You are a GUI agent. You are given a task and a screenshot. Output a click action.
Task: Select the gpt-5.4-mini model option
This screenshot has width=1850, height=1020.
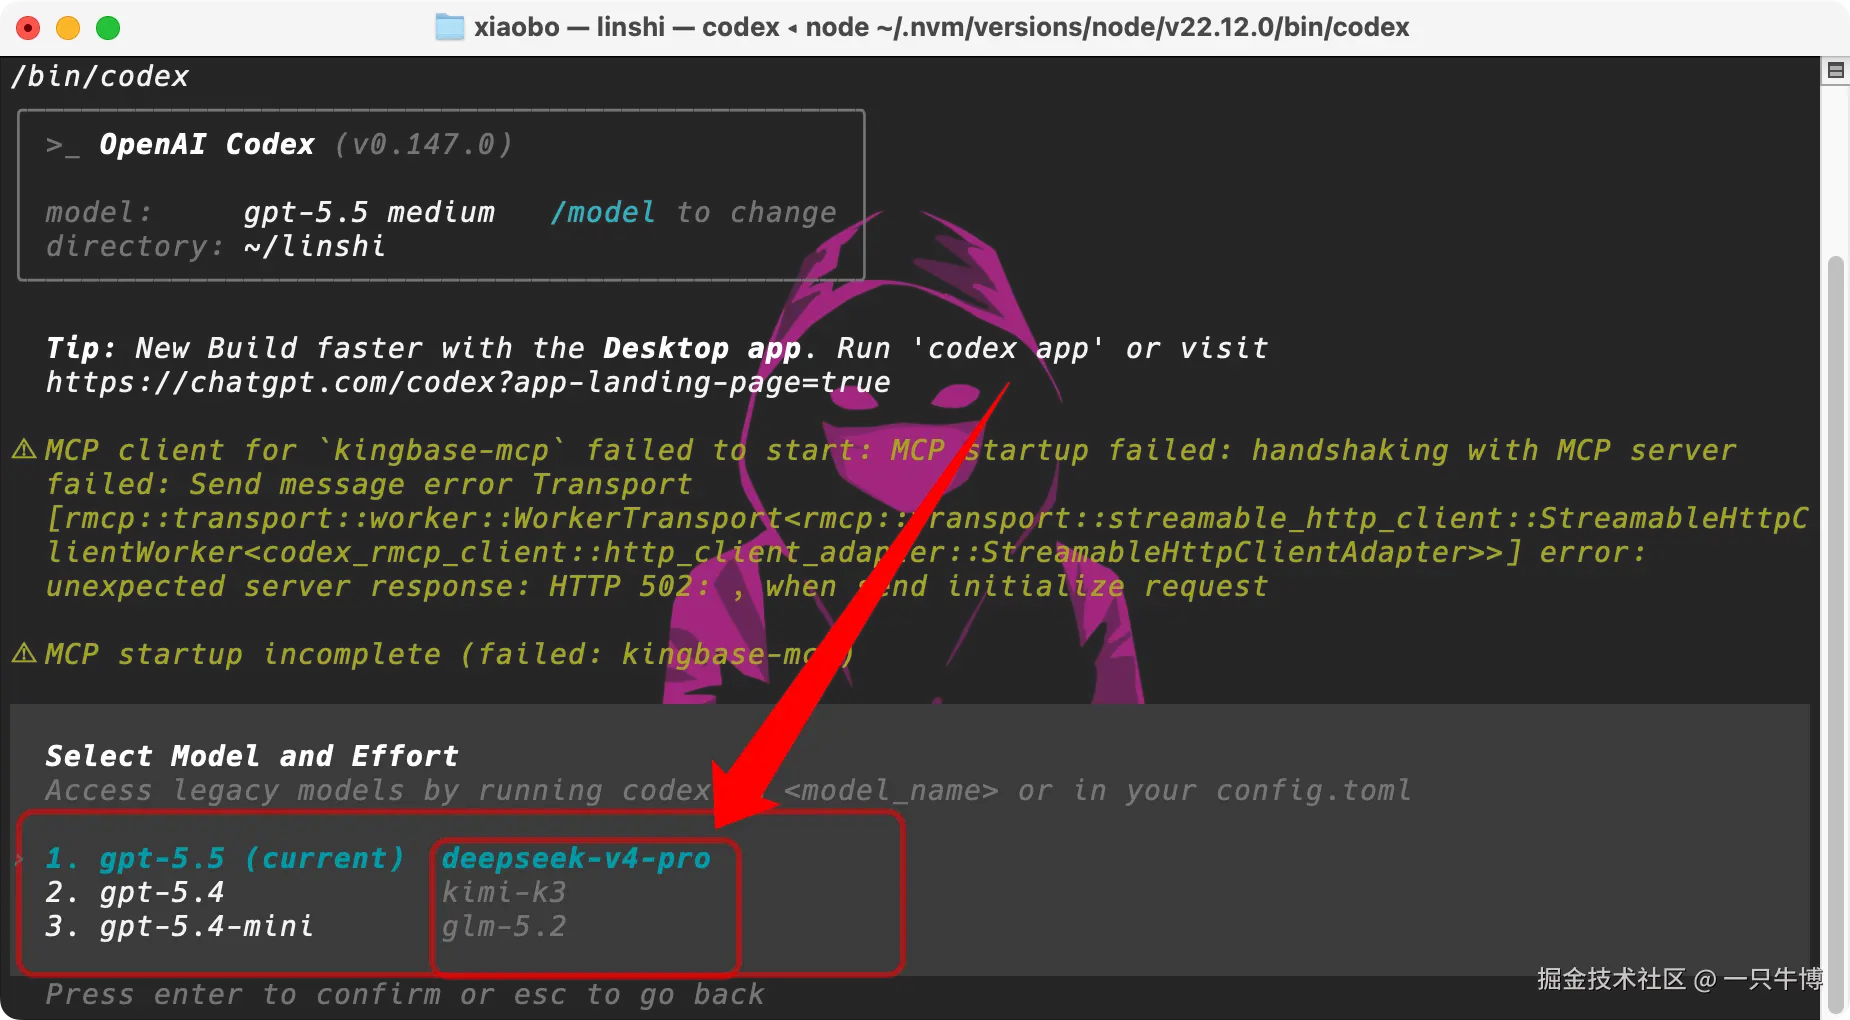point(180,926)
